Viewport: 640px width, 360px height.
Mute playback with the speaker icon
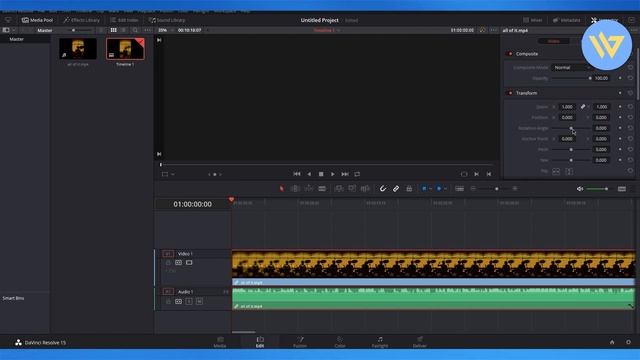point(580,189)
